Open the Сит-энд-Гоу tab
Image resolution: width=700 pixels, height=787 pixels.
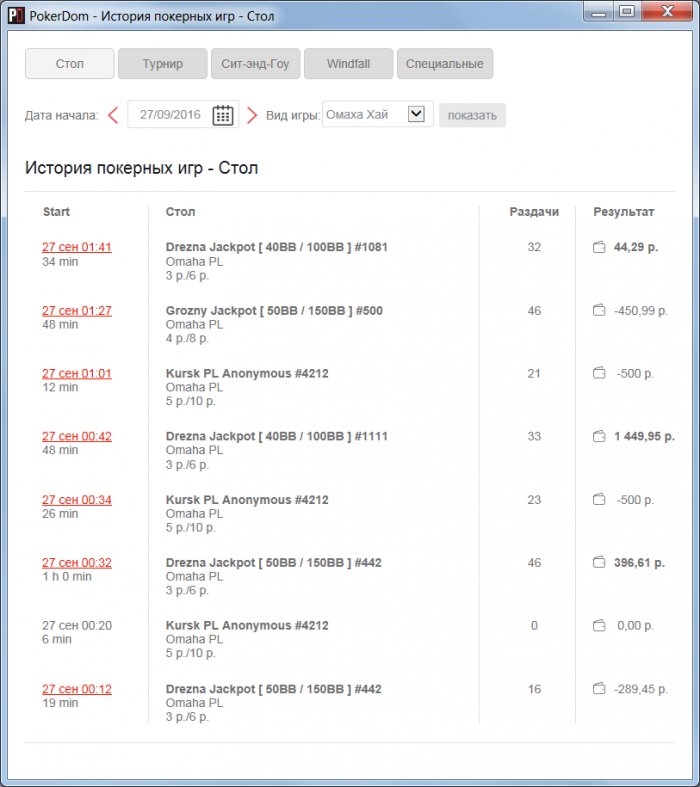click(x=255, y=64)
